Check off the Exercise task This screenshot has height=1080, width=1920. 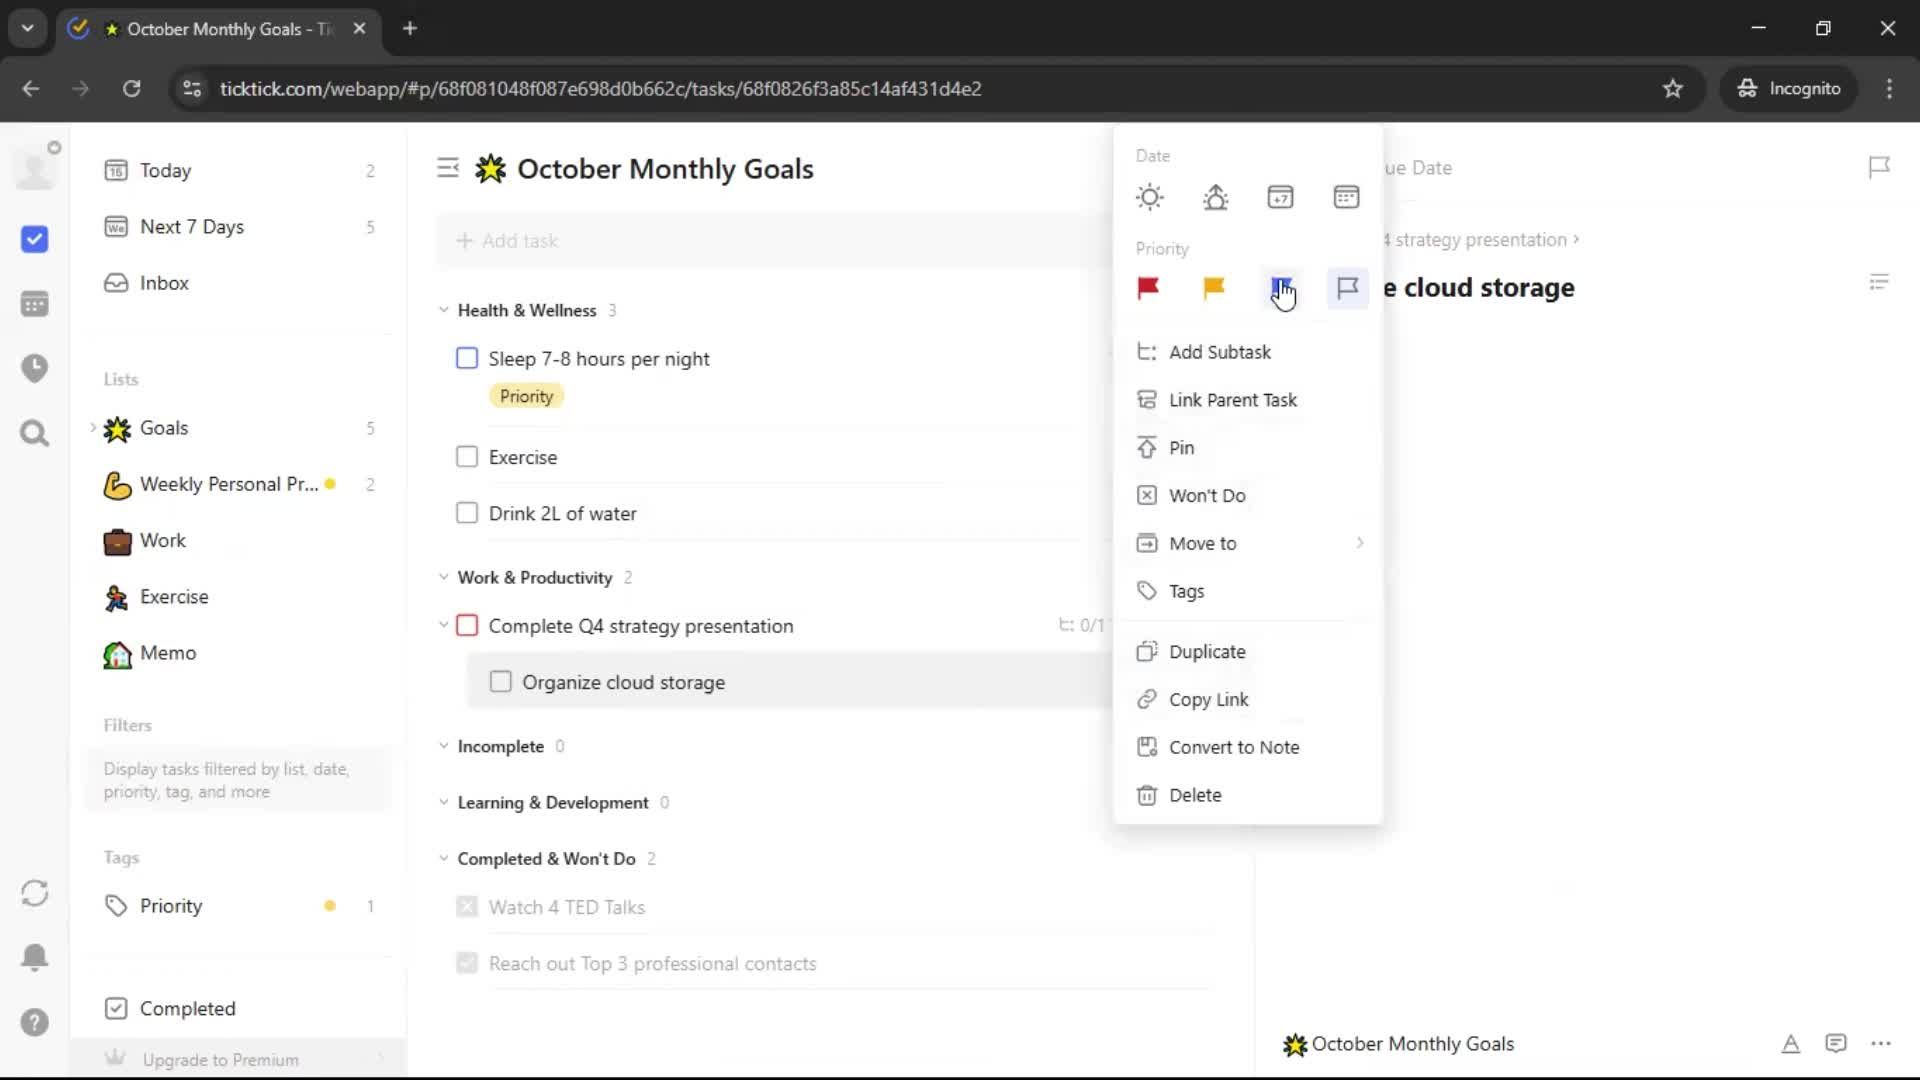467,457
